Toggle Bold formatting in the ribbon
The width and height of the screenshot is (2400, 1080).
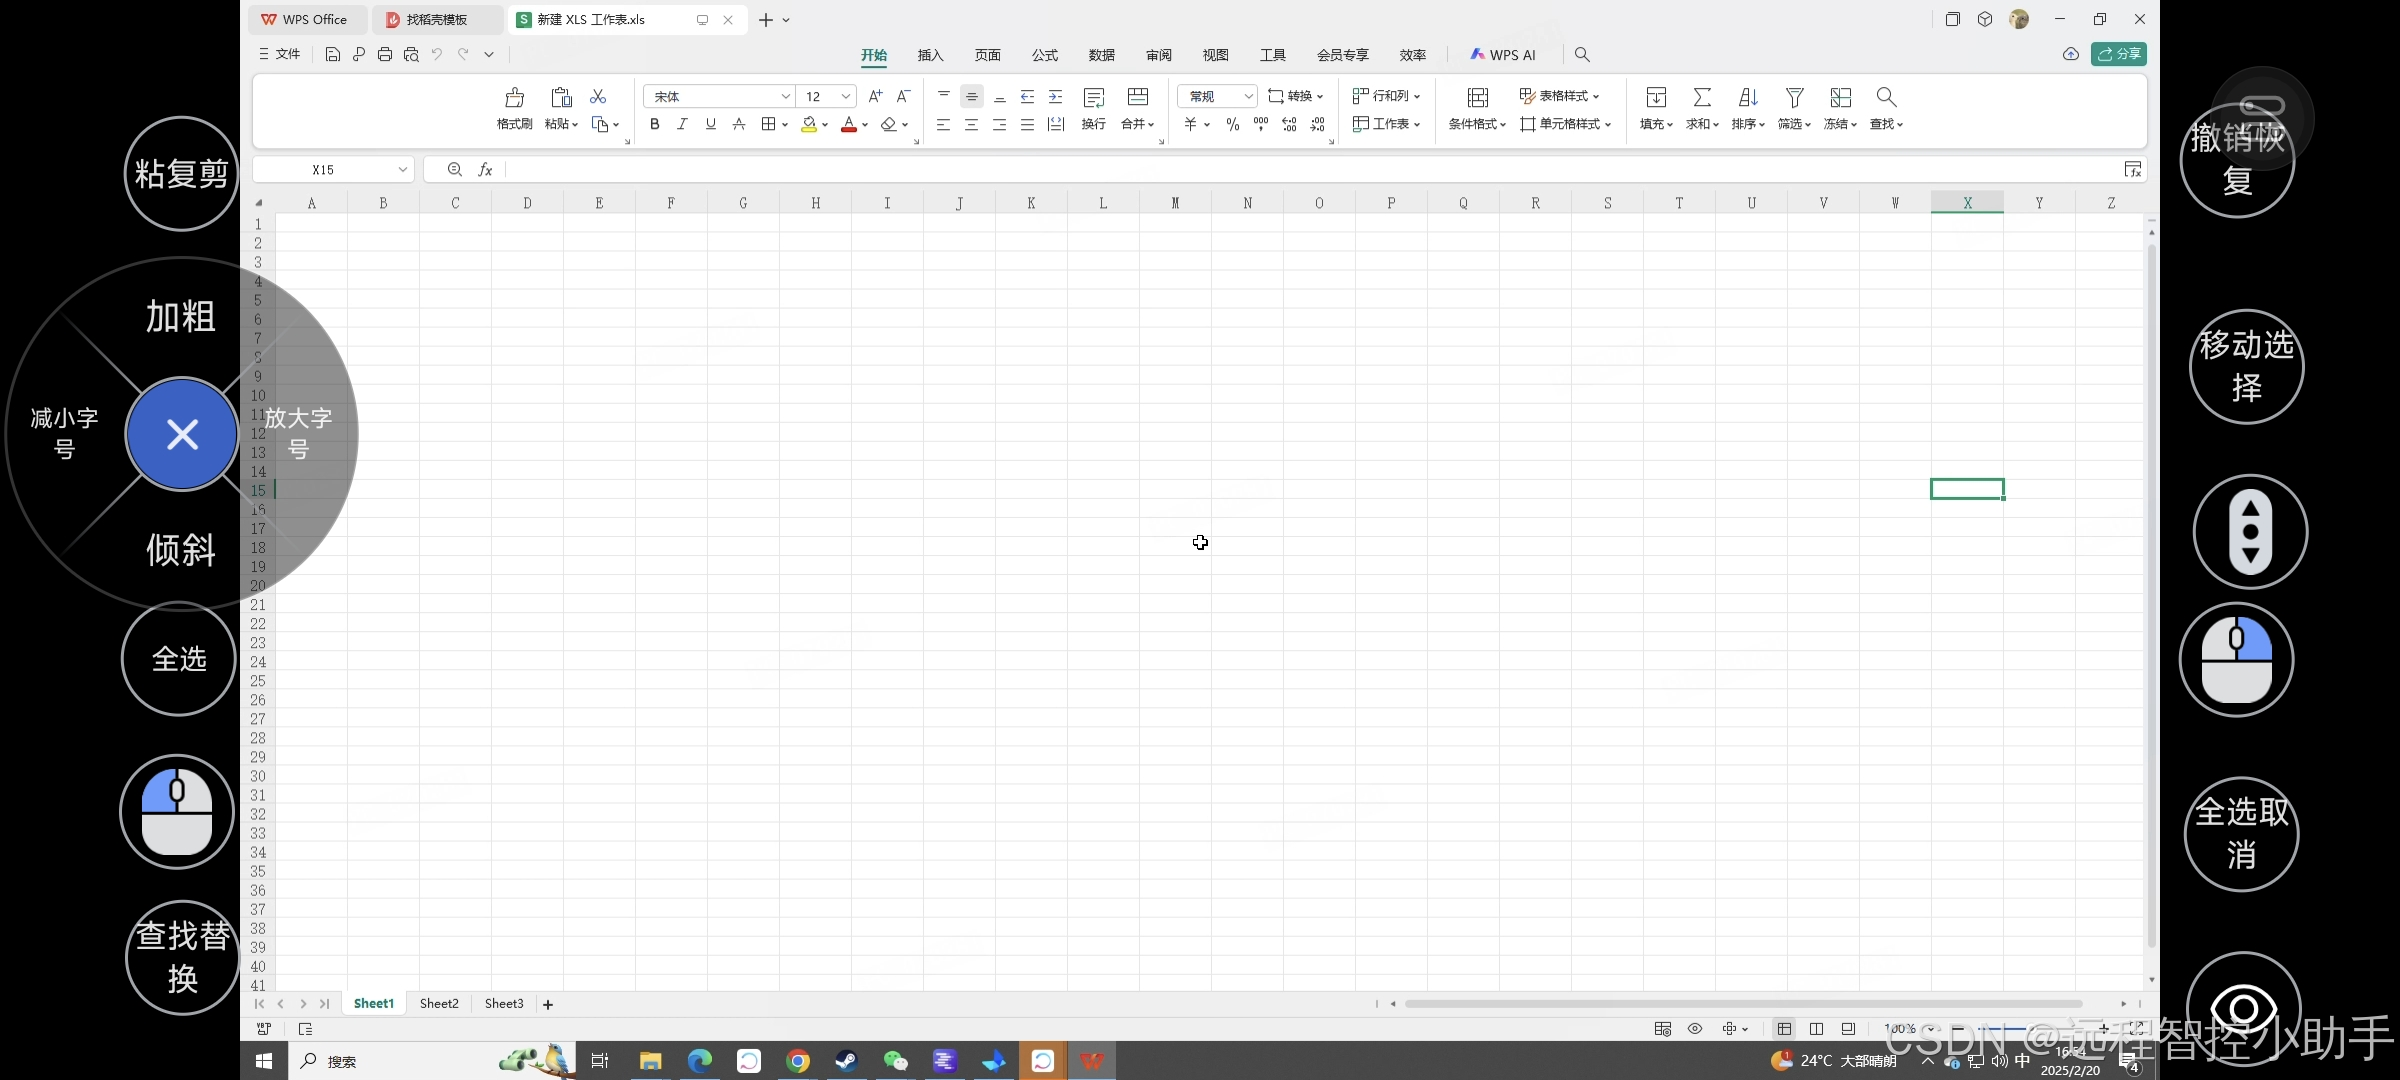click(x=654, y=124)
